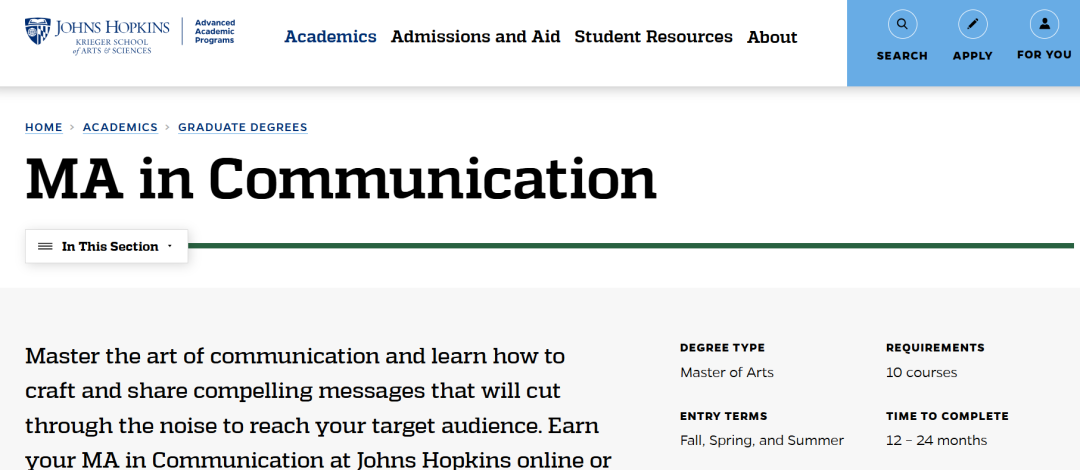Viewport: 1080px width, 470px height.
Task: Click the Apply pencil icon
Action: click(x=973, y=24)
